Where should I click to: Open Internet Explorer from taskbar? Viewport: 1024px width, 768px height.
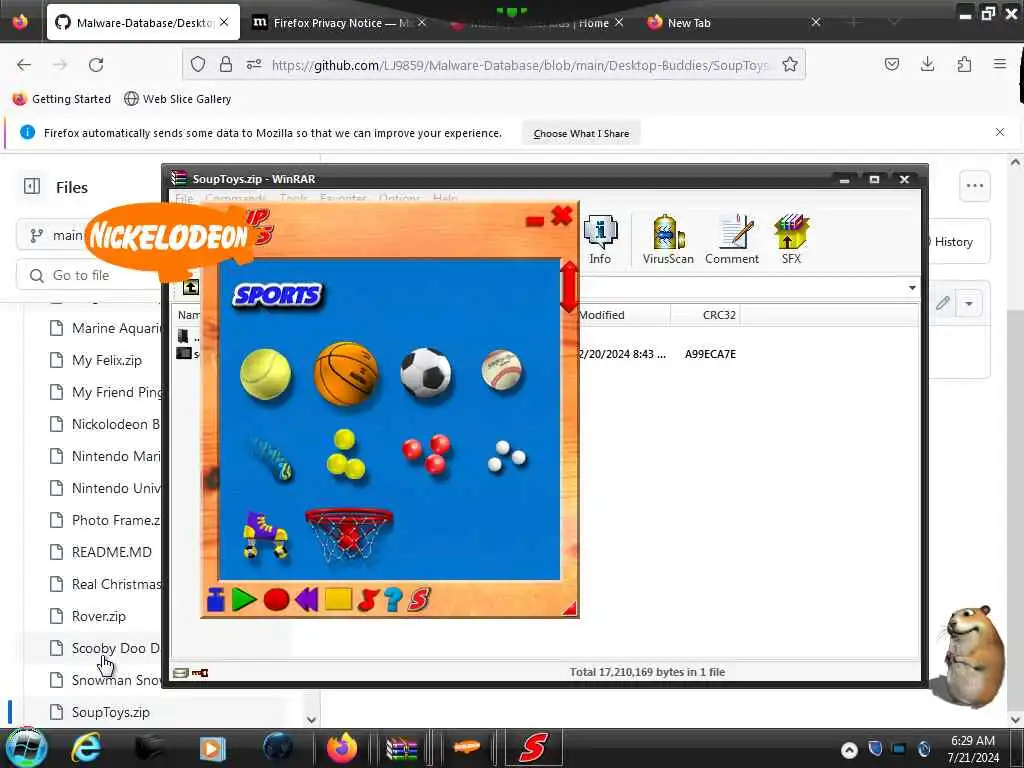click(x=86, y=747)
